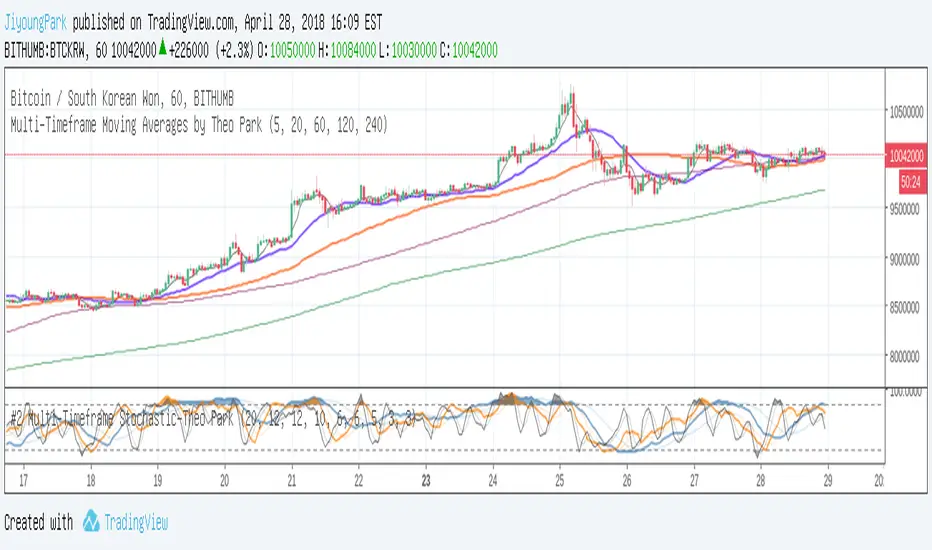Click the Bitcoin / South Korean Won title
932x550 pixels.
[122, 98]
